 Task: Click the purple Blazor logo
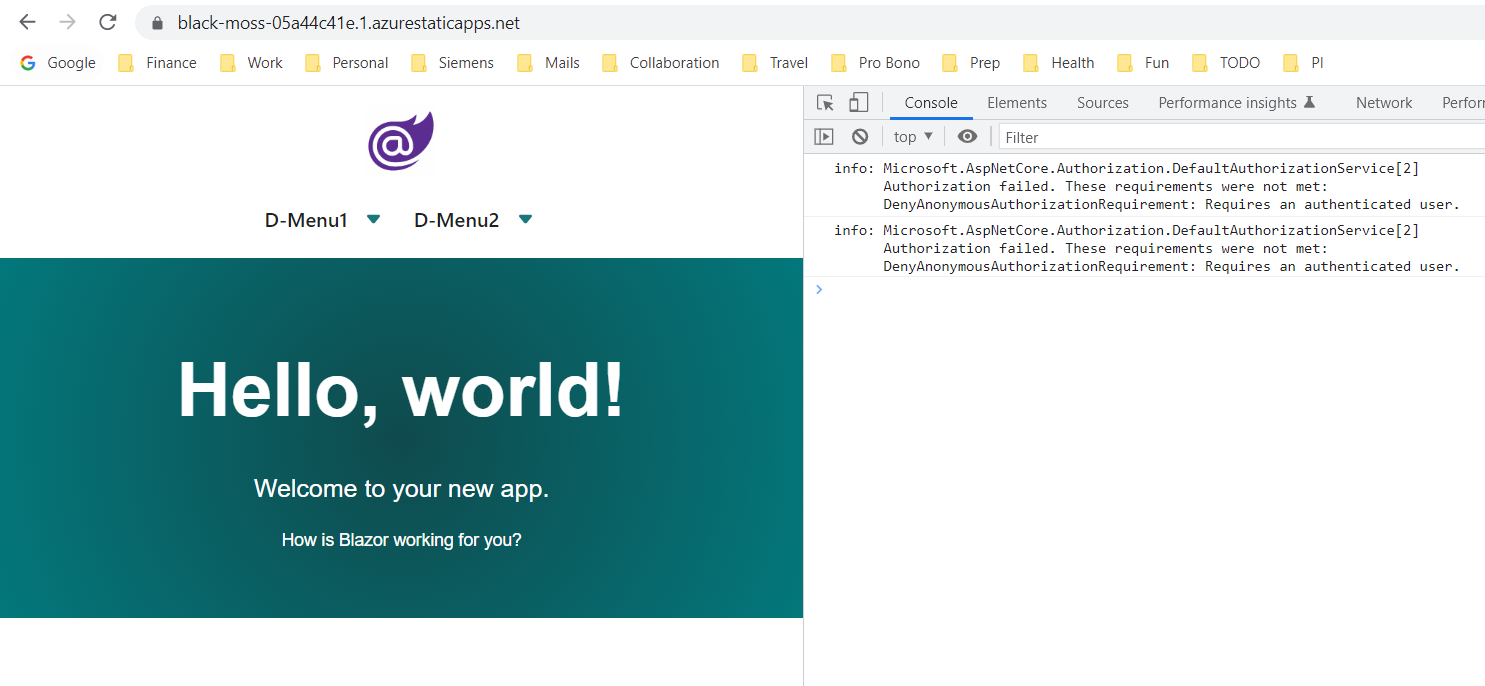pyautogui.click(x=400, y=142)
